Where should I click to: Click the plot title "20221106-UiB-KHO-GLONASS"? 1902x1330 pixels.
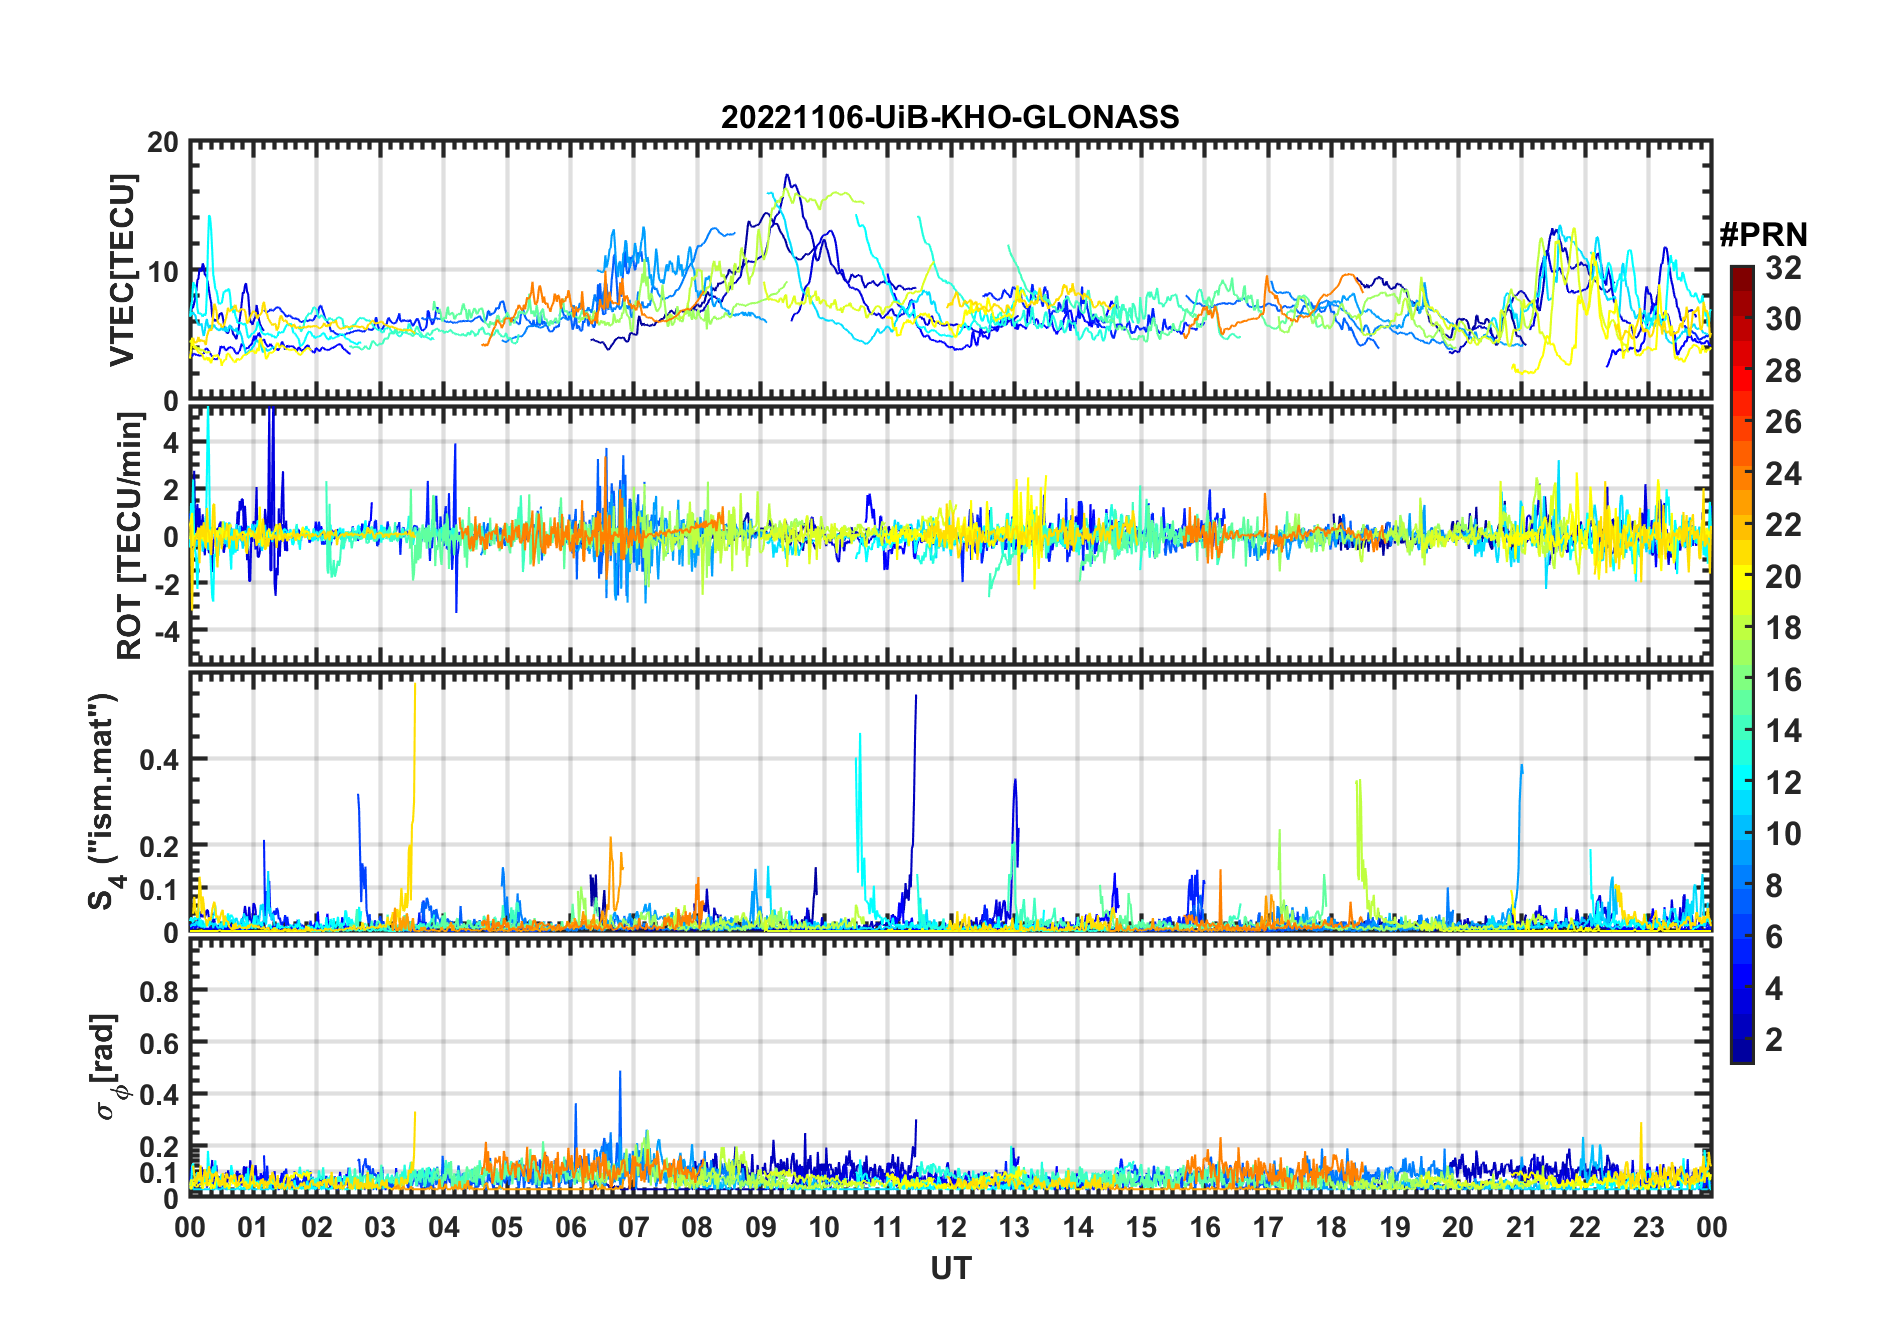[x=950, y=118]
